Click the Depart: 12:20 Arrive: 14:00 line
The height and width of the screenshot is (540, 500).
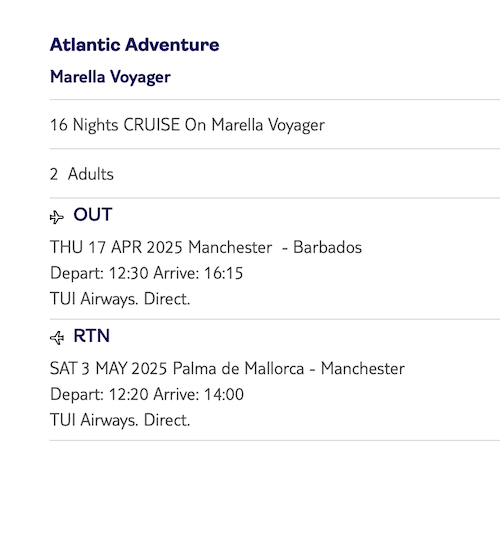coord(147,394)
